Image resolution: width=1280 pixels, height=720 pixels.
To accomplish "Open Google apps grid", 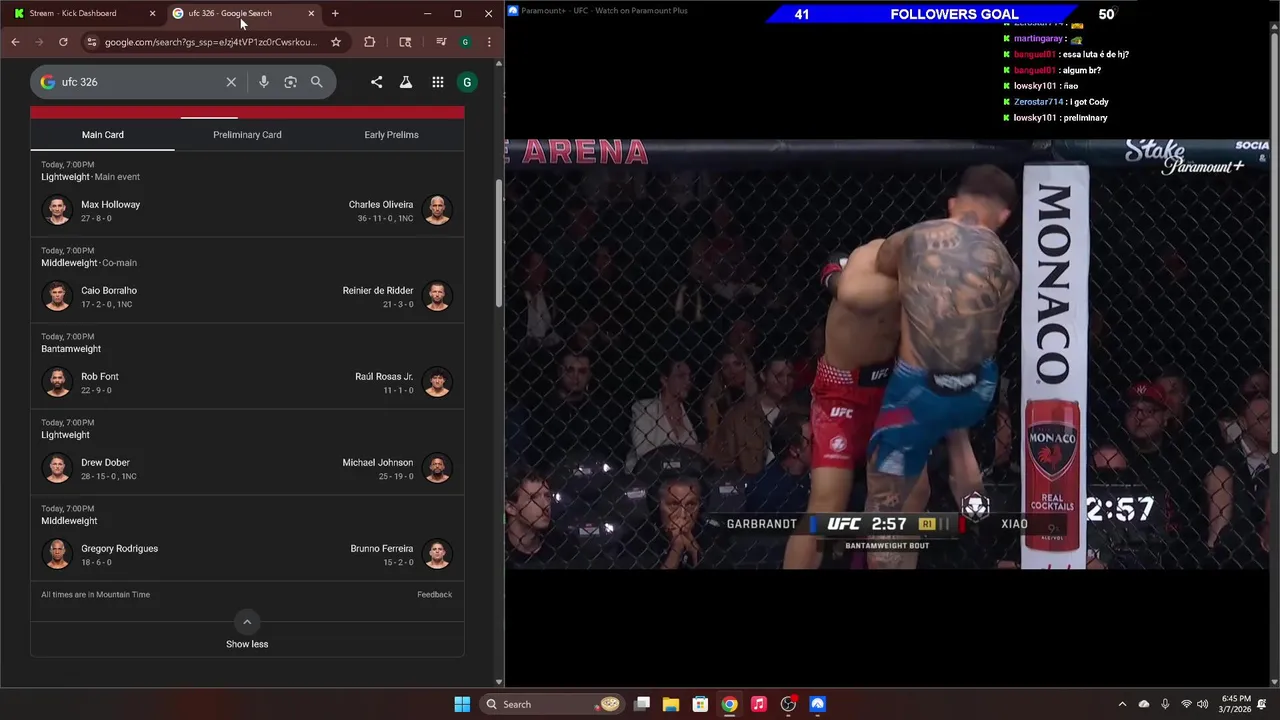I will point(438,82).
